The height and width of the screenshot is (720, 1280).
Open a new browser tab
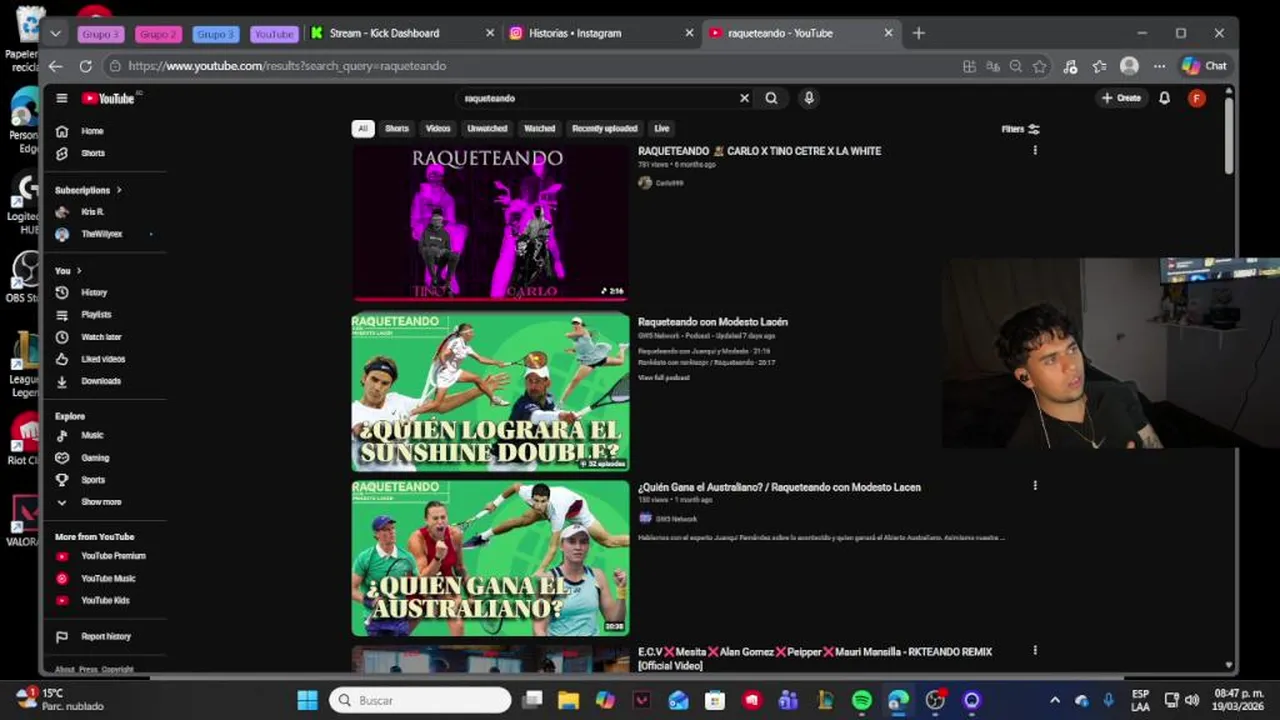point(918,33)
